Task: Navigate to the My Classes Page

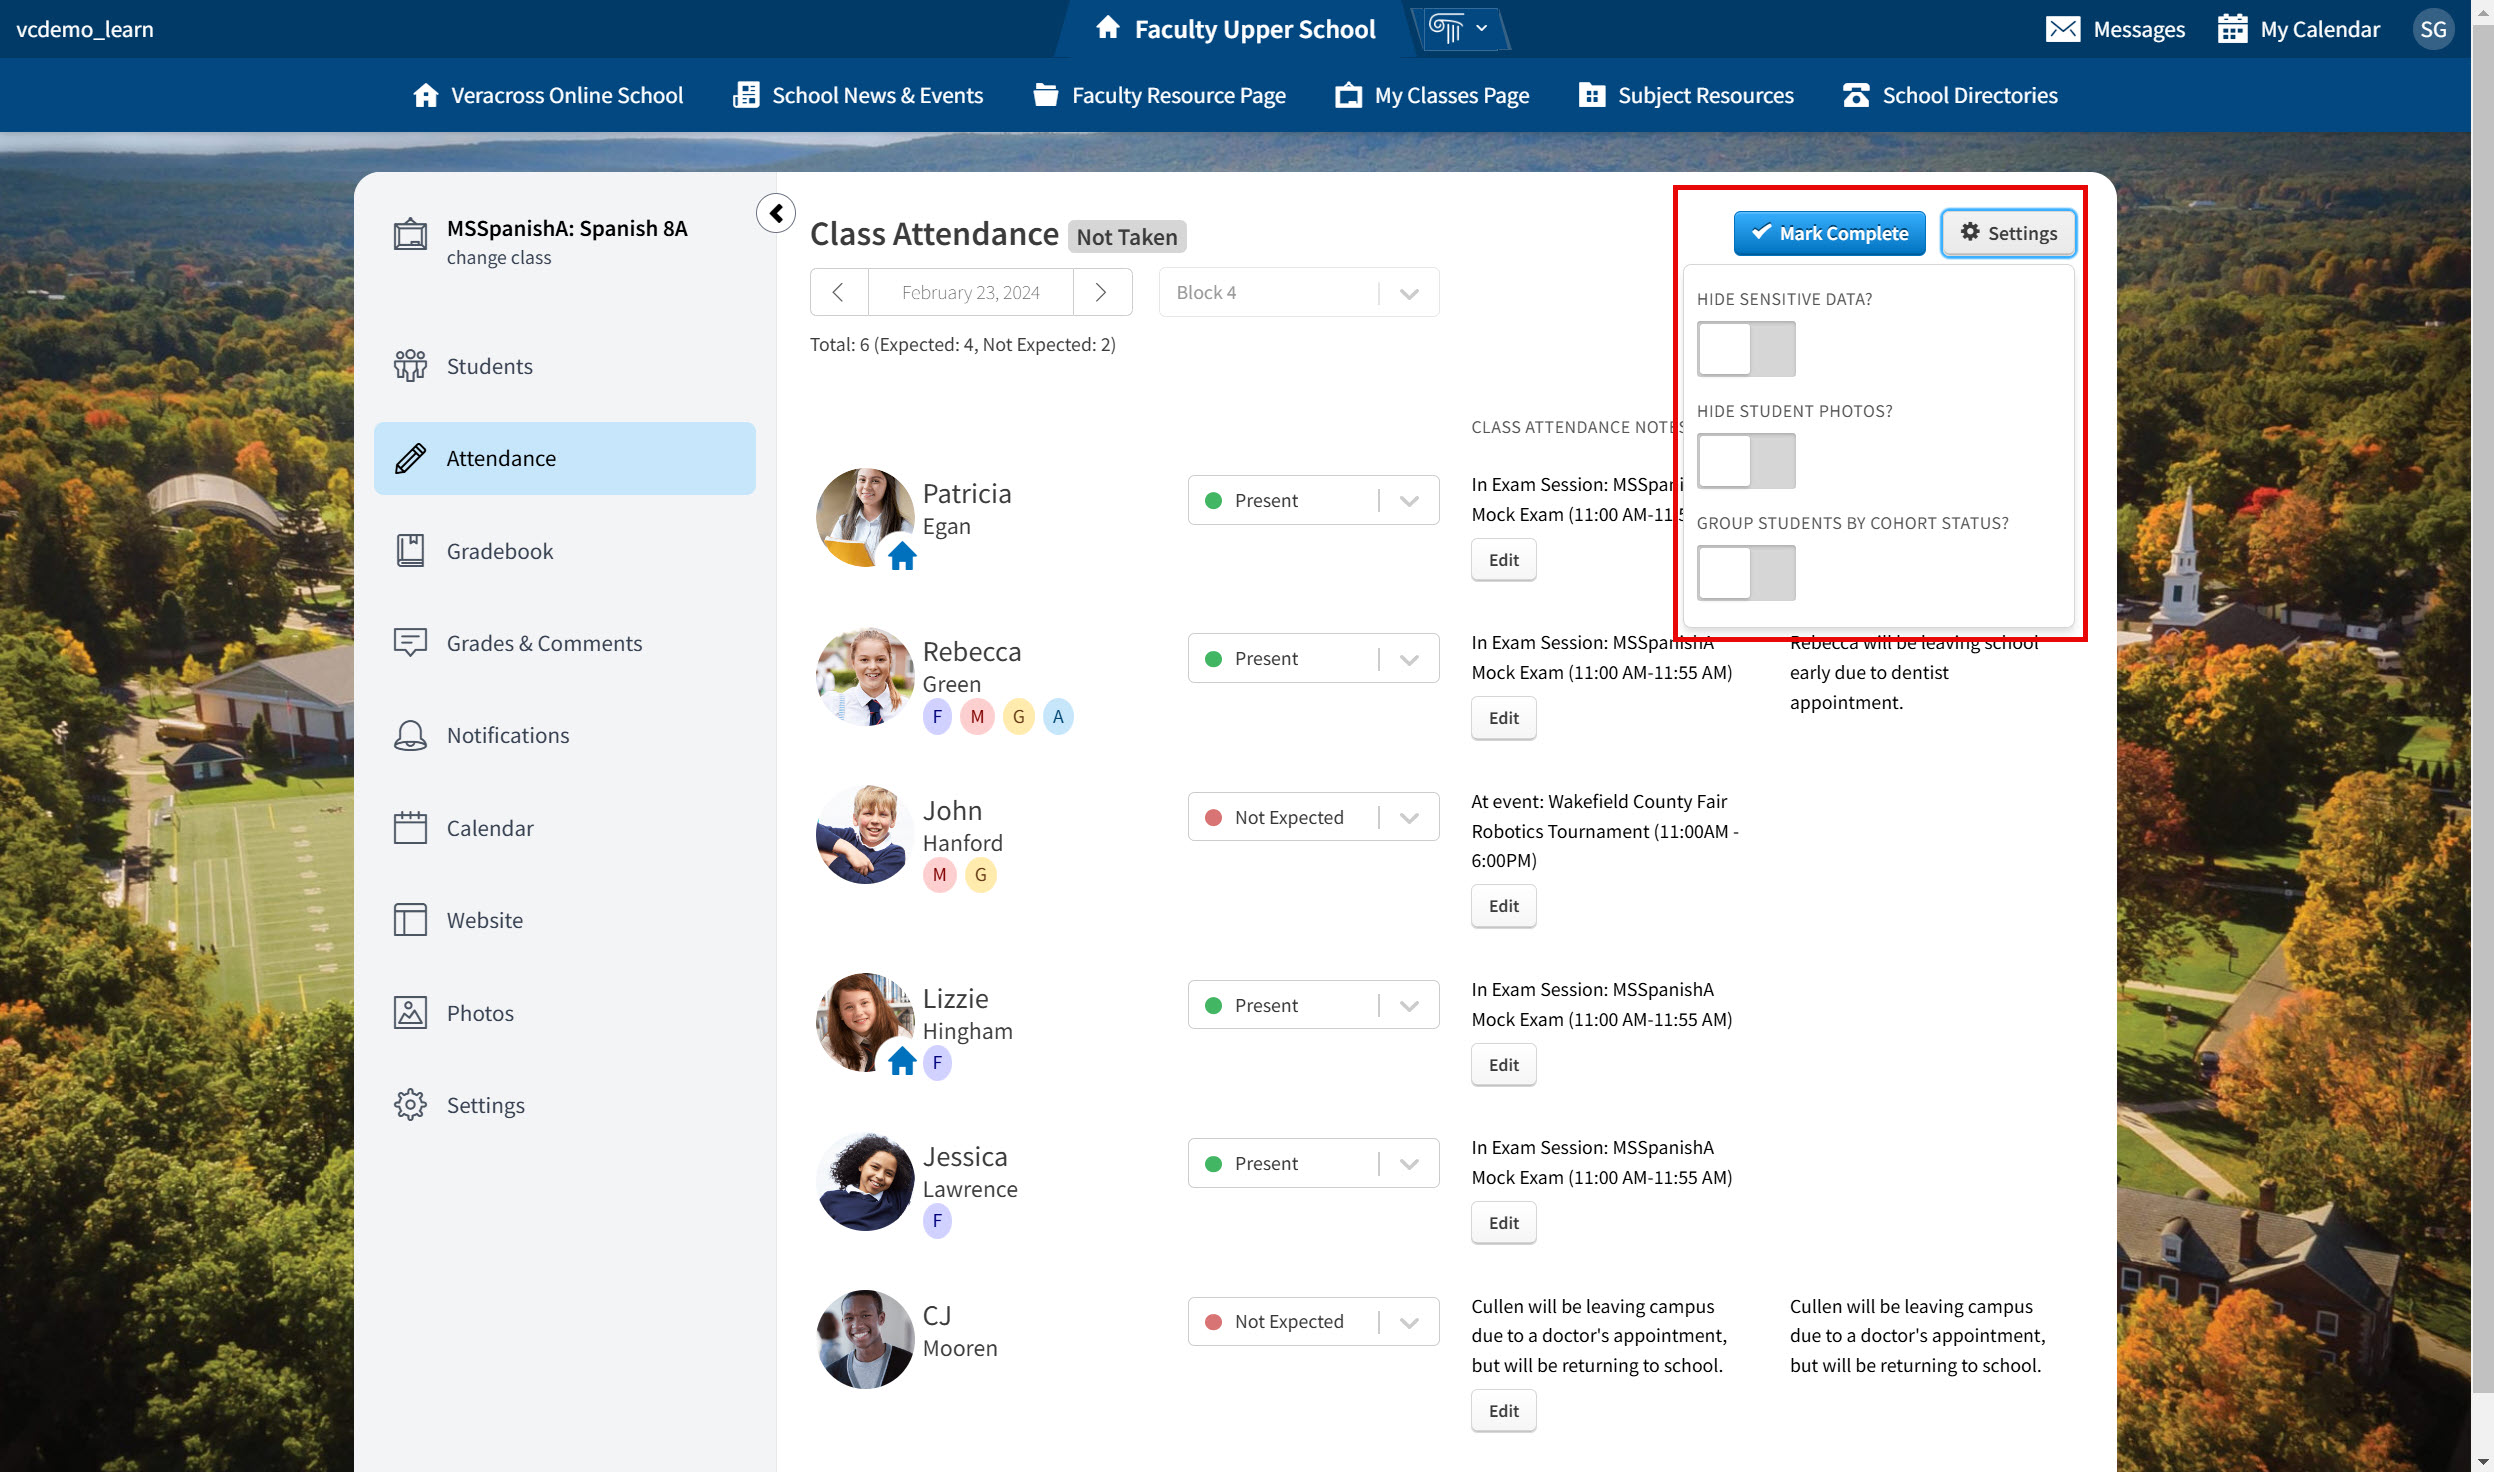Action: click(1449, 95)
